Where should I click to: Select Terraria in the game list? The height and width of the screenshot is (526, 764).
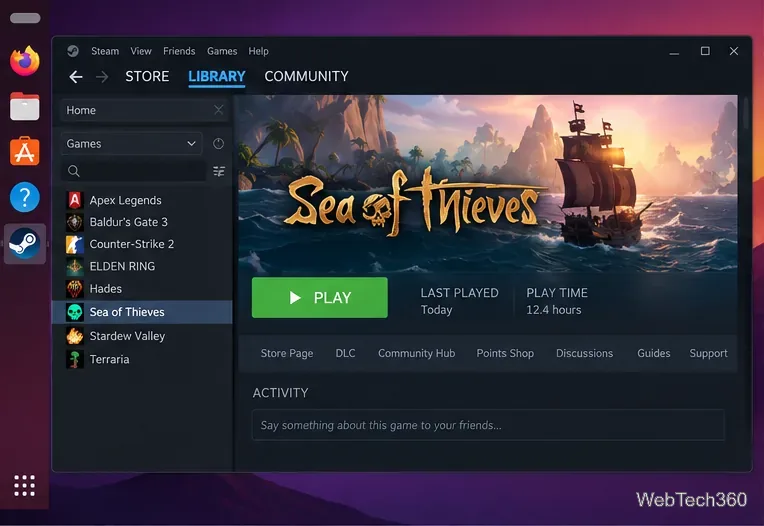(142, 359)
